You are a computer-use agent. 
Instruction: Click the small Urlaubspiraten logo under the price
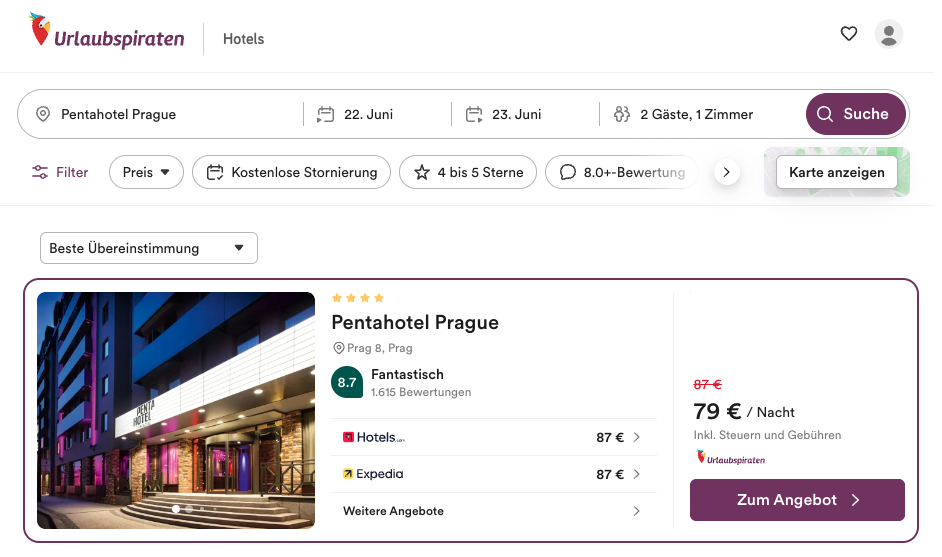pos(731,458)
